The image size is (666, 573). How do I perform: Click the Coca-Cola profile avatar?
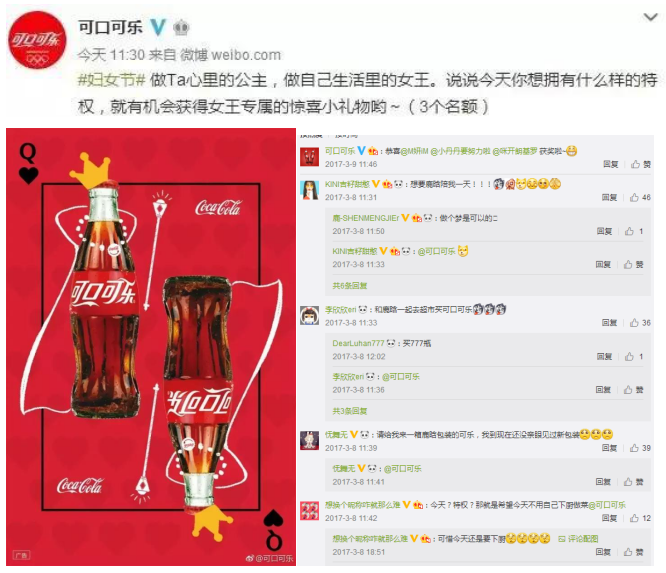point(37,40)
